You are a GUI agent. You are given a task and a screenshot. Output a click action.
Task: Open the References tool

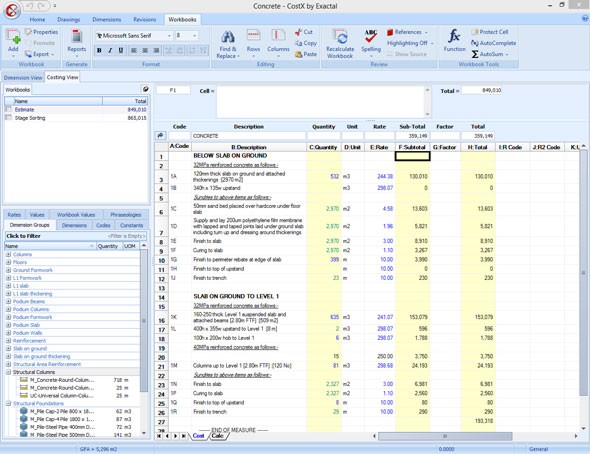(407, 32)
